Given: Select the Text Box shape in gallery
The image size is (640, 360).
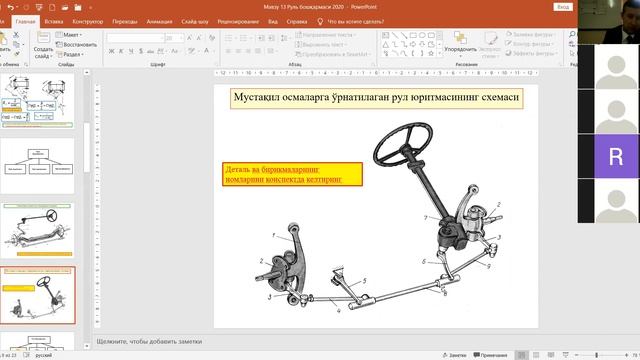Looking at the screenshot, I should click(386, 35).
